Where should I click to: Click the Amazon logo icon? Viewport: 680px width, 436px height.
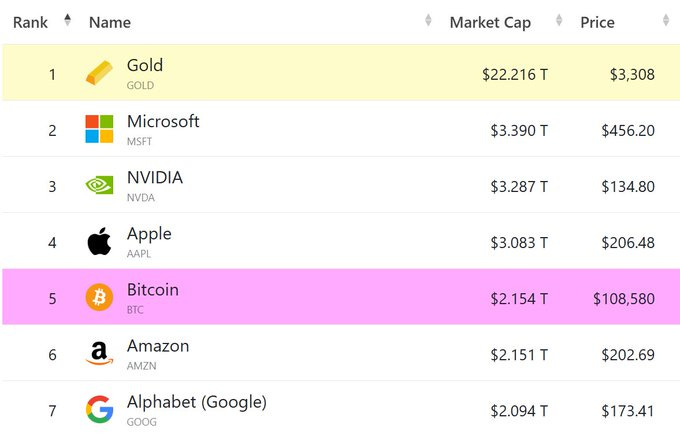99,353
